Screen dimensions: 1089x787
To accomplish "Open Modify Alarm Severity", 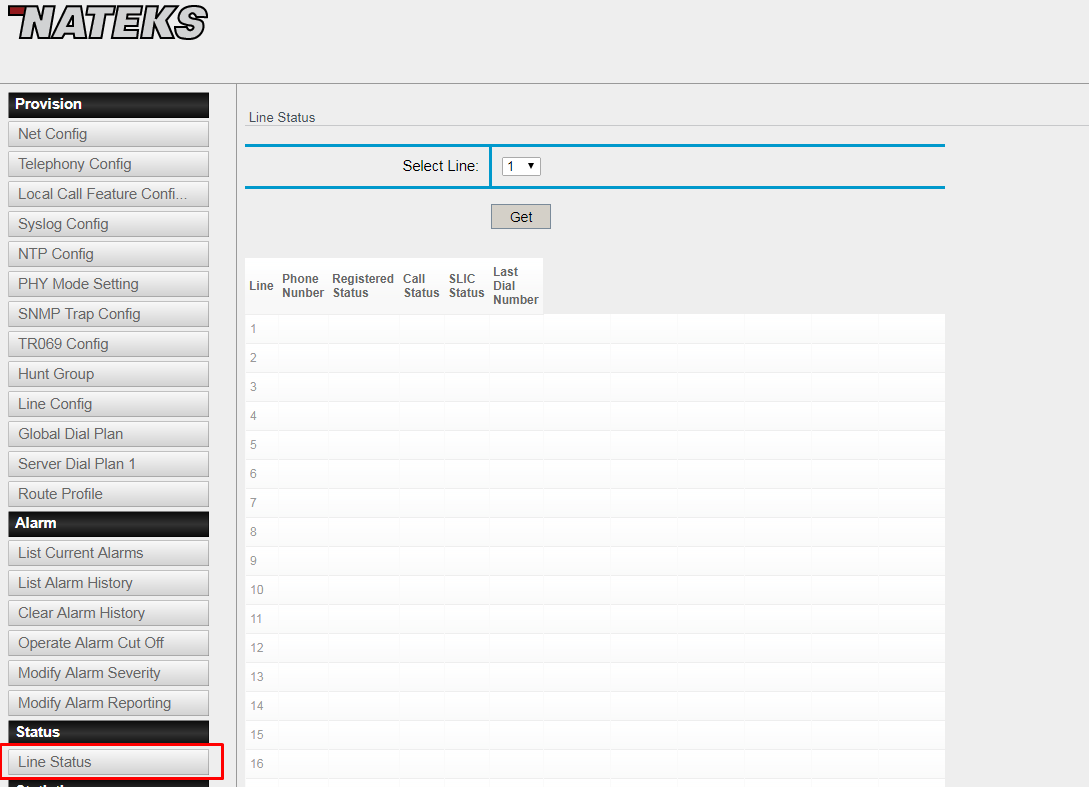I will [108, 673].
